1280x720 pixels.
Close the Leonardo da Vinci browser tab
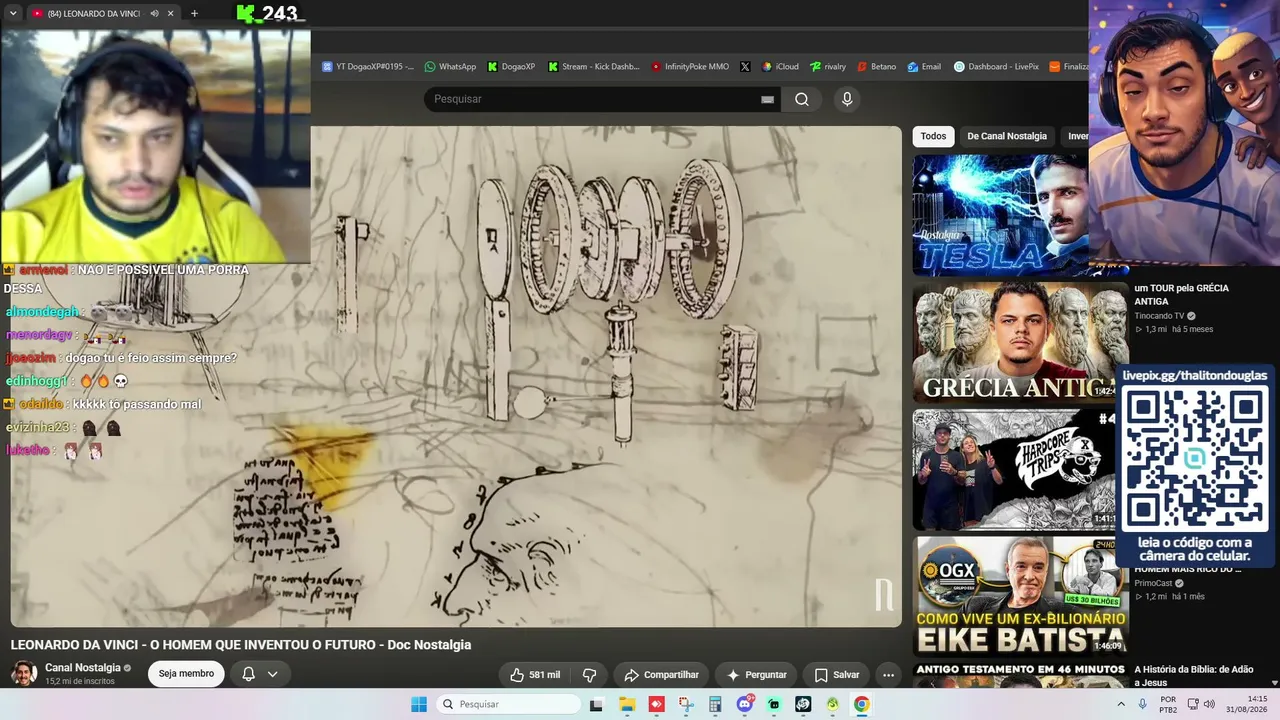[171, 14]
